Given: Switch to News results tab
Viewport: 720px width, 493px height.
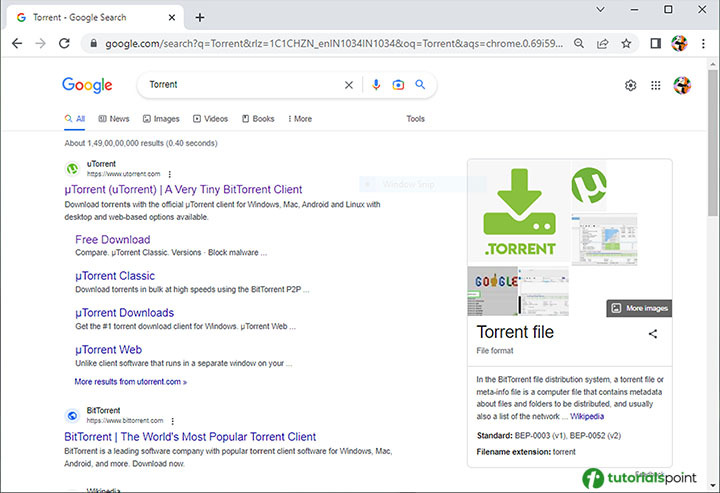Looking at the screenshot, I should point(114,119).
